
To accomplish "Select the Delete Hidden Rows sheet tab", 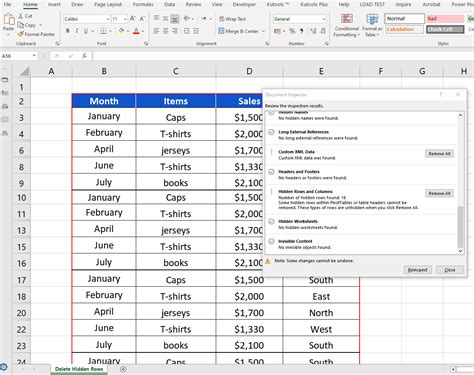I will pyautogui.click(x=79, y=369).
